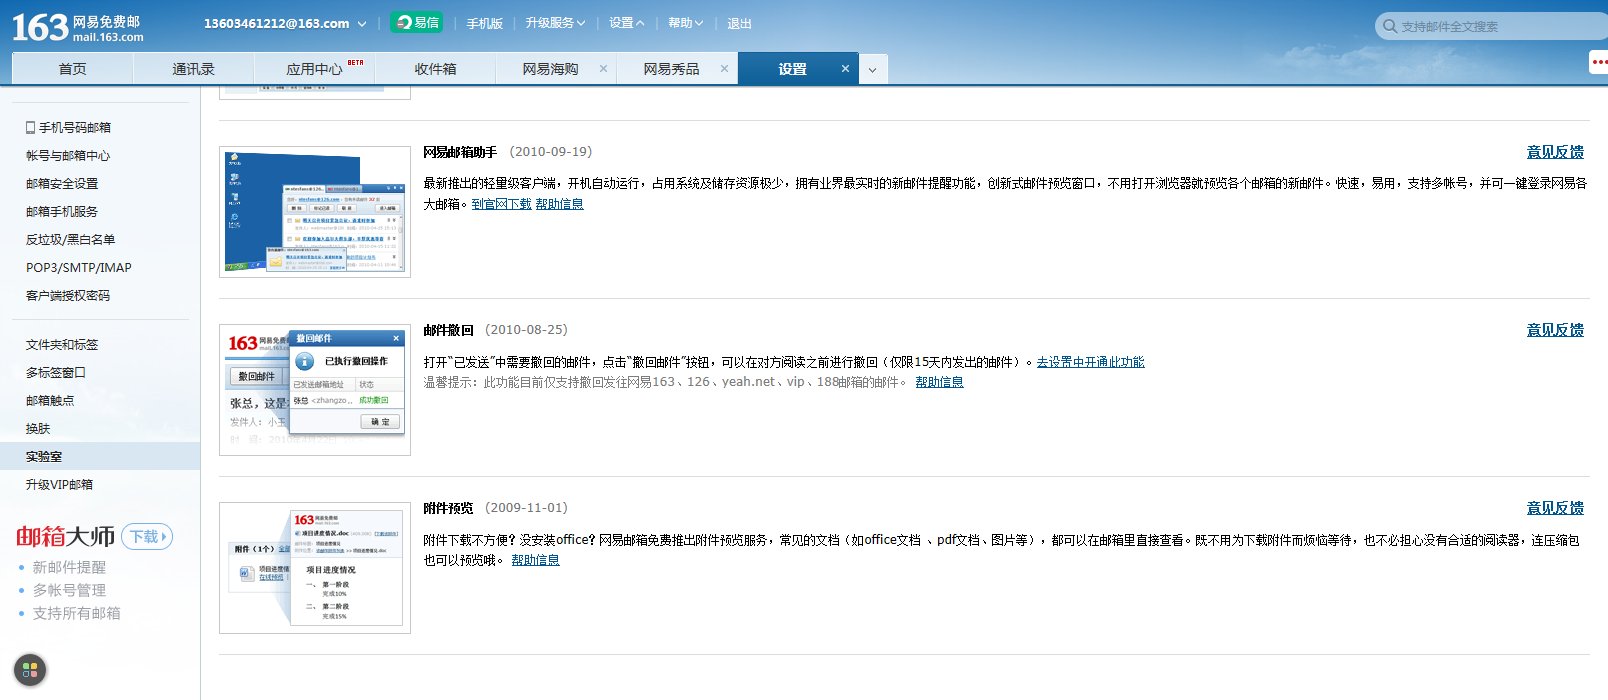Close the 网易秀品 tab

[724, 69]
